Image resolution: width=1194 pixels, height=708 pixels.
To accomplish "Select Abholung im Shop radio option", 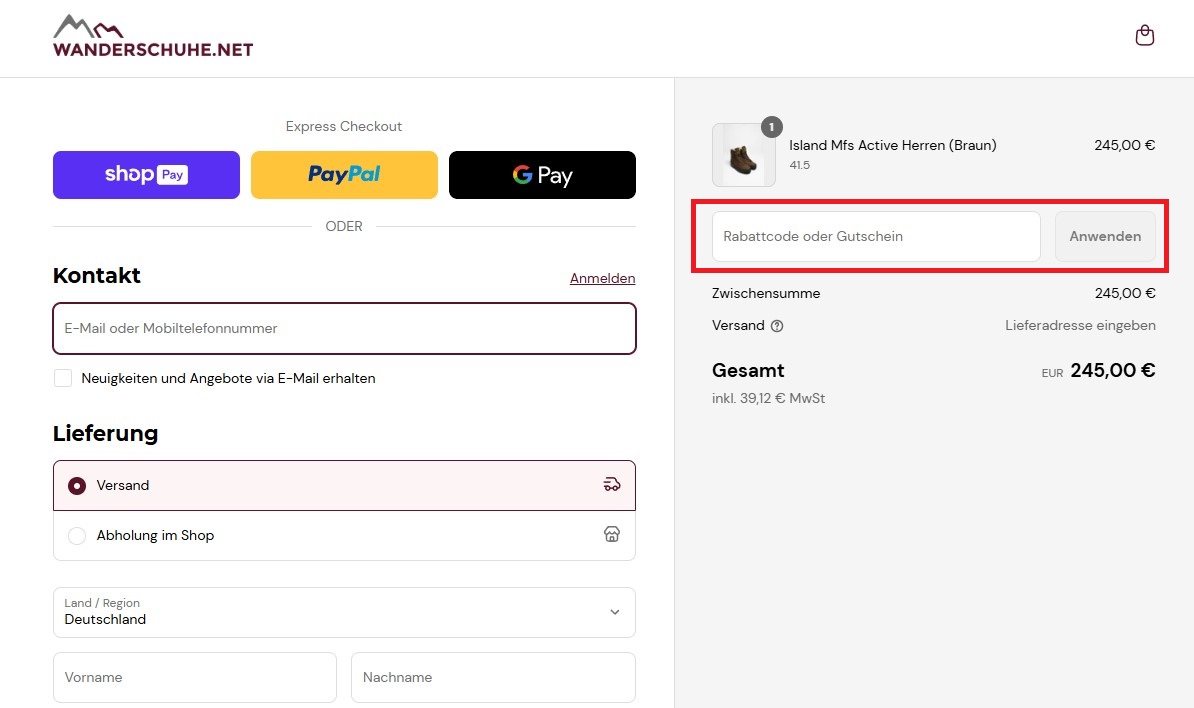I will pyautogui.click(x=77, y=536).
